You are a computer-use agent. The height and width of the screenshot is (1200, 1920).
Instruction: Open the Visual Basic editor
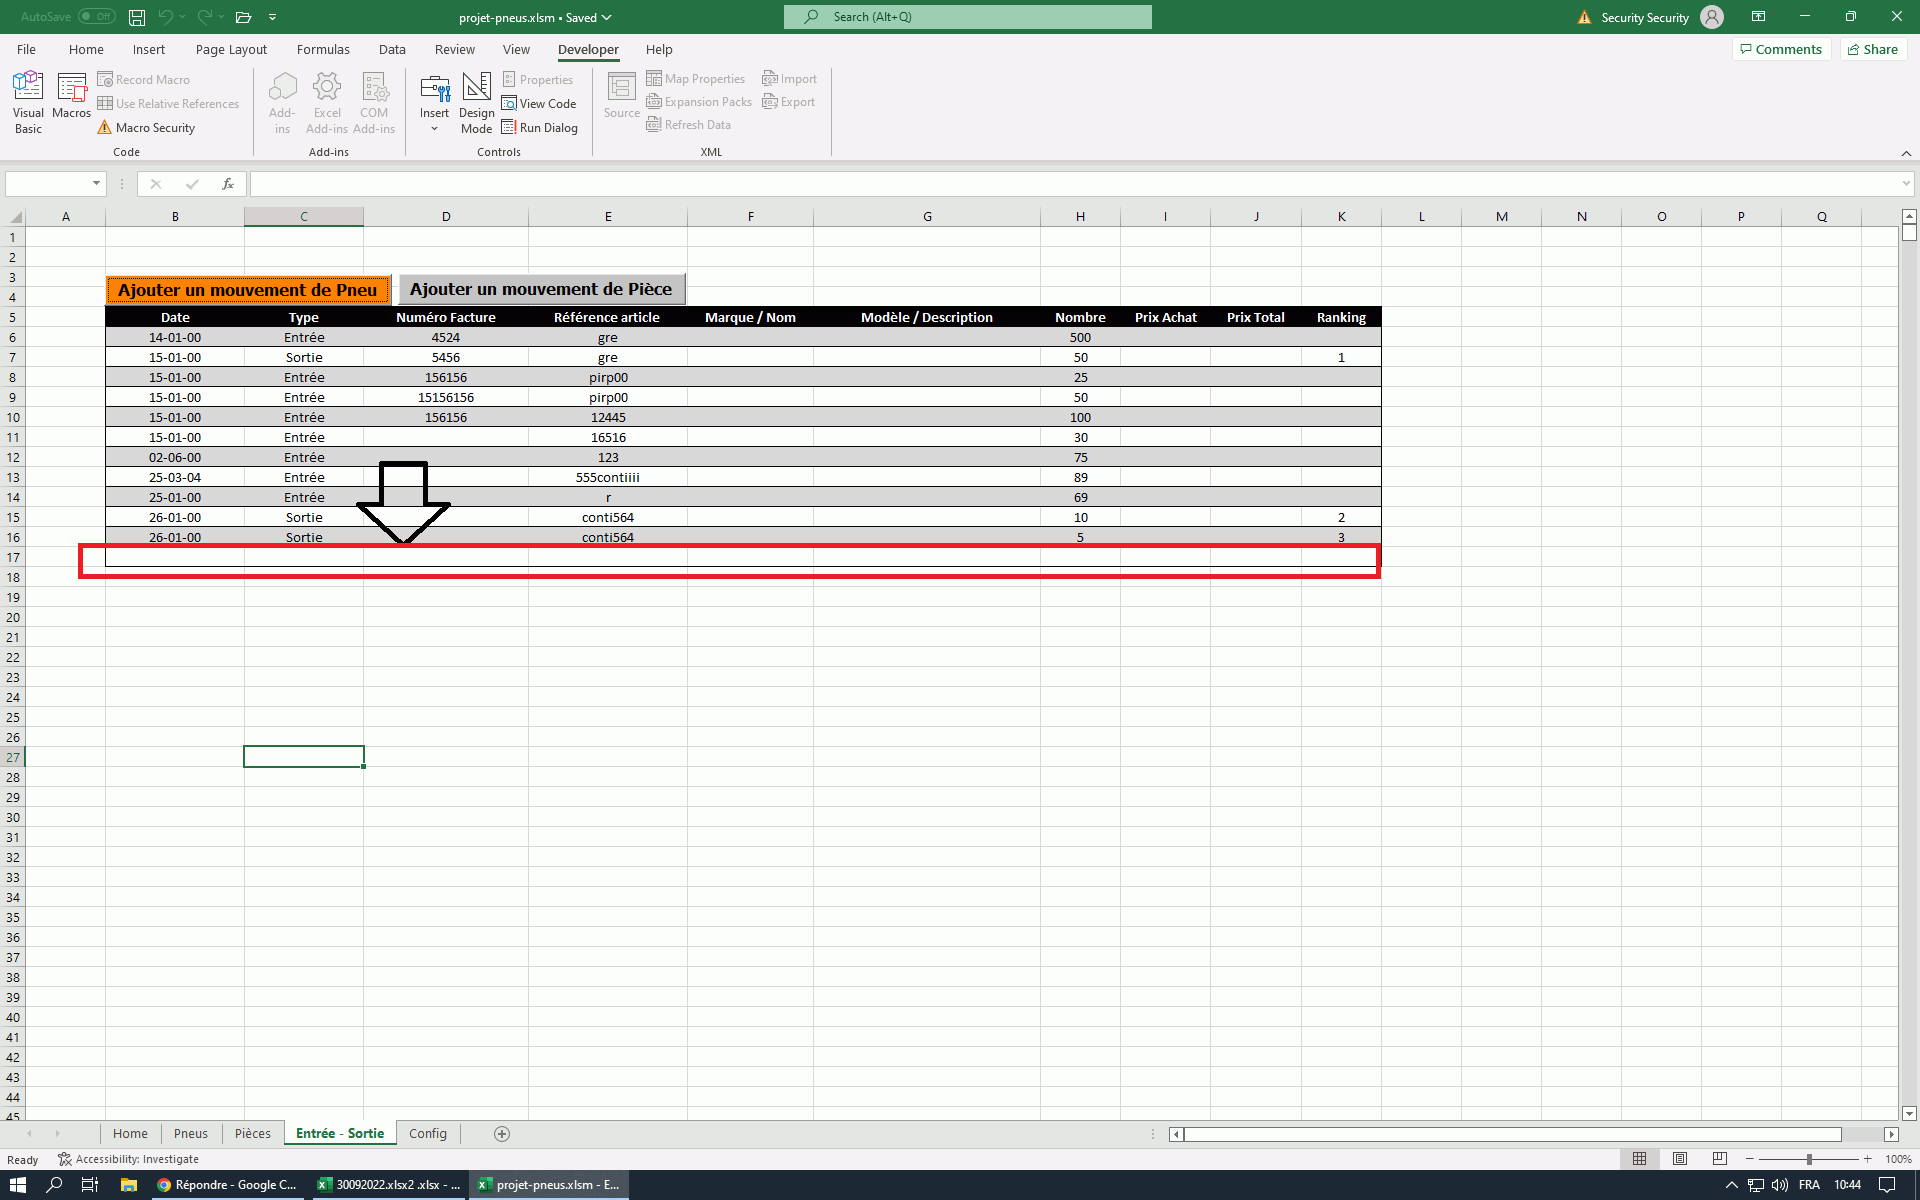point(28,101)
